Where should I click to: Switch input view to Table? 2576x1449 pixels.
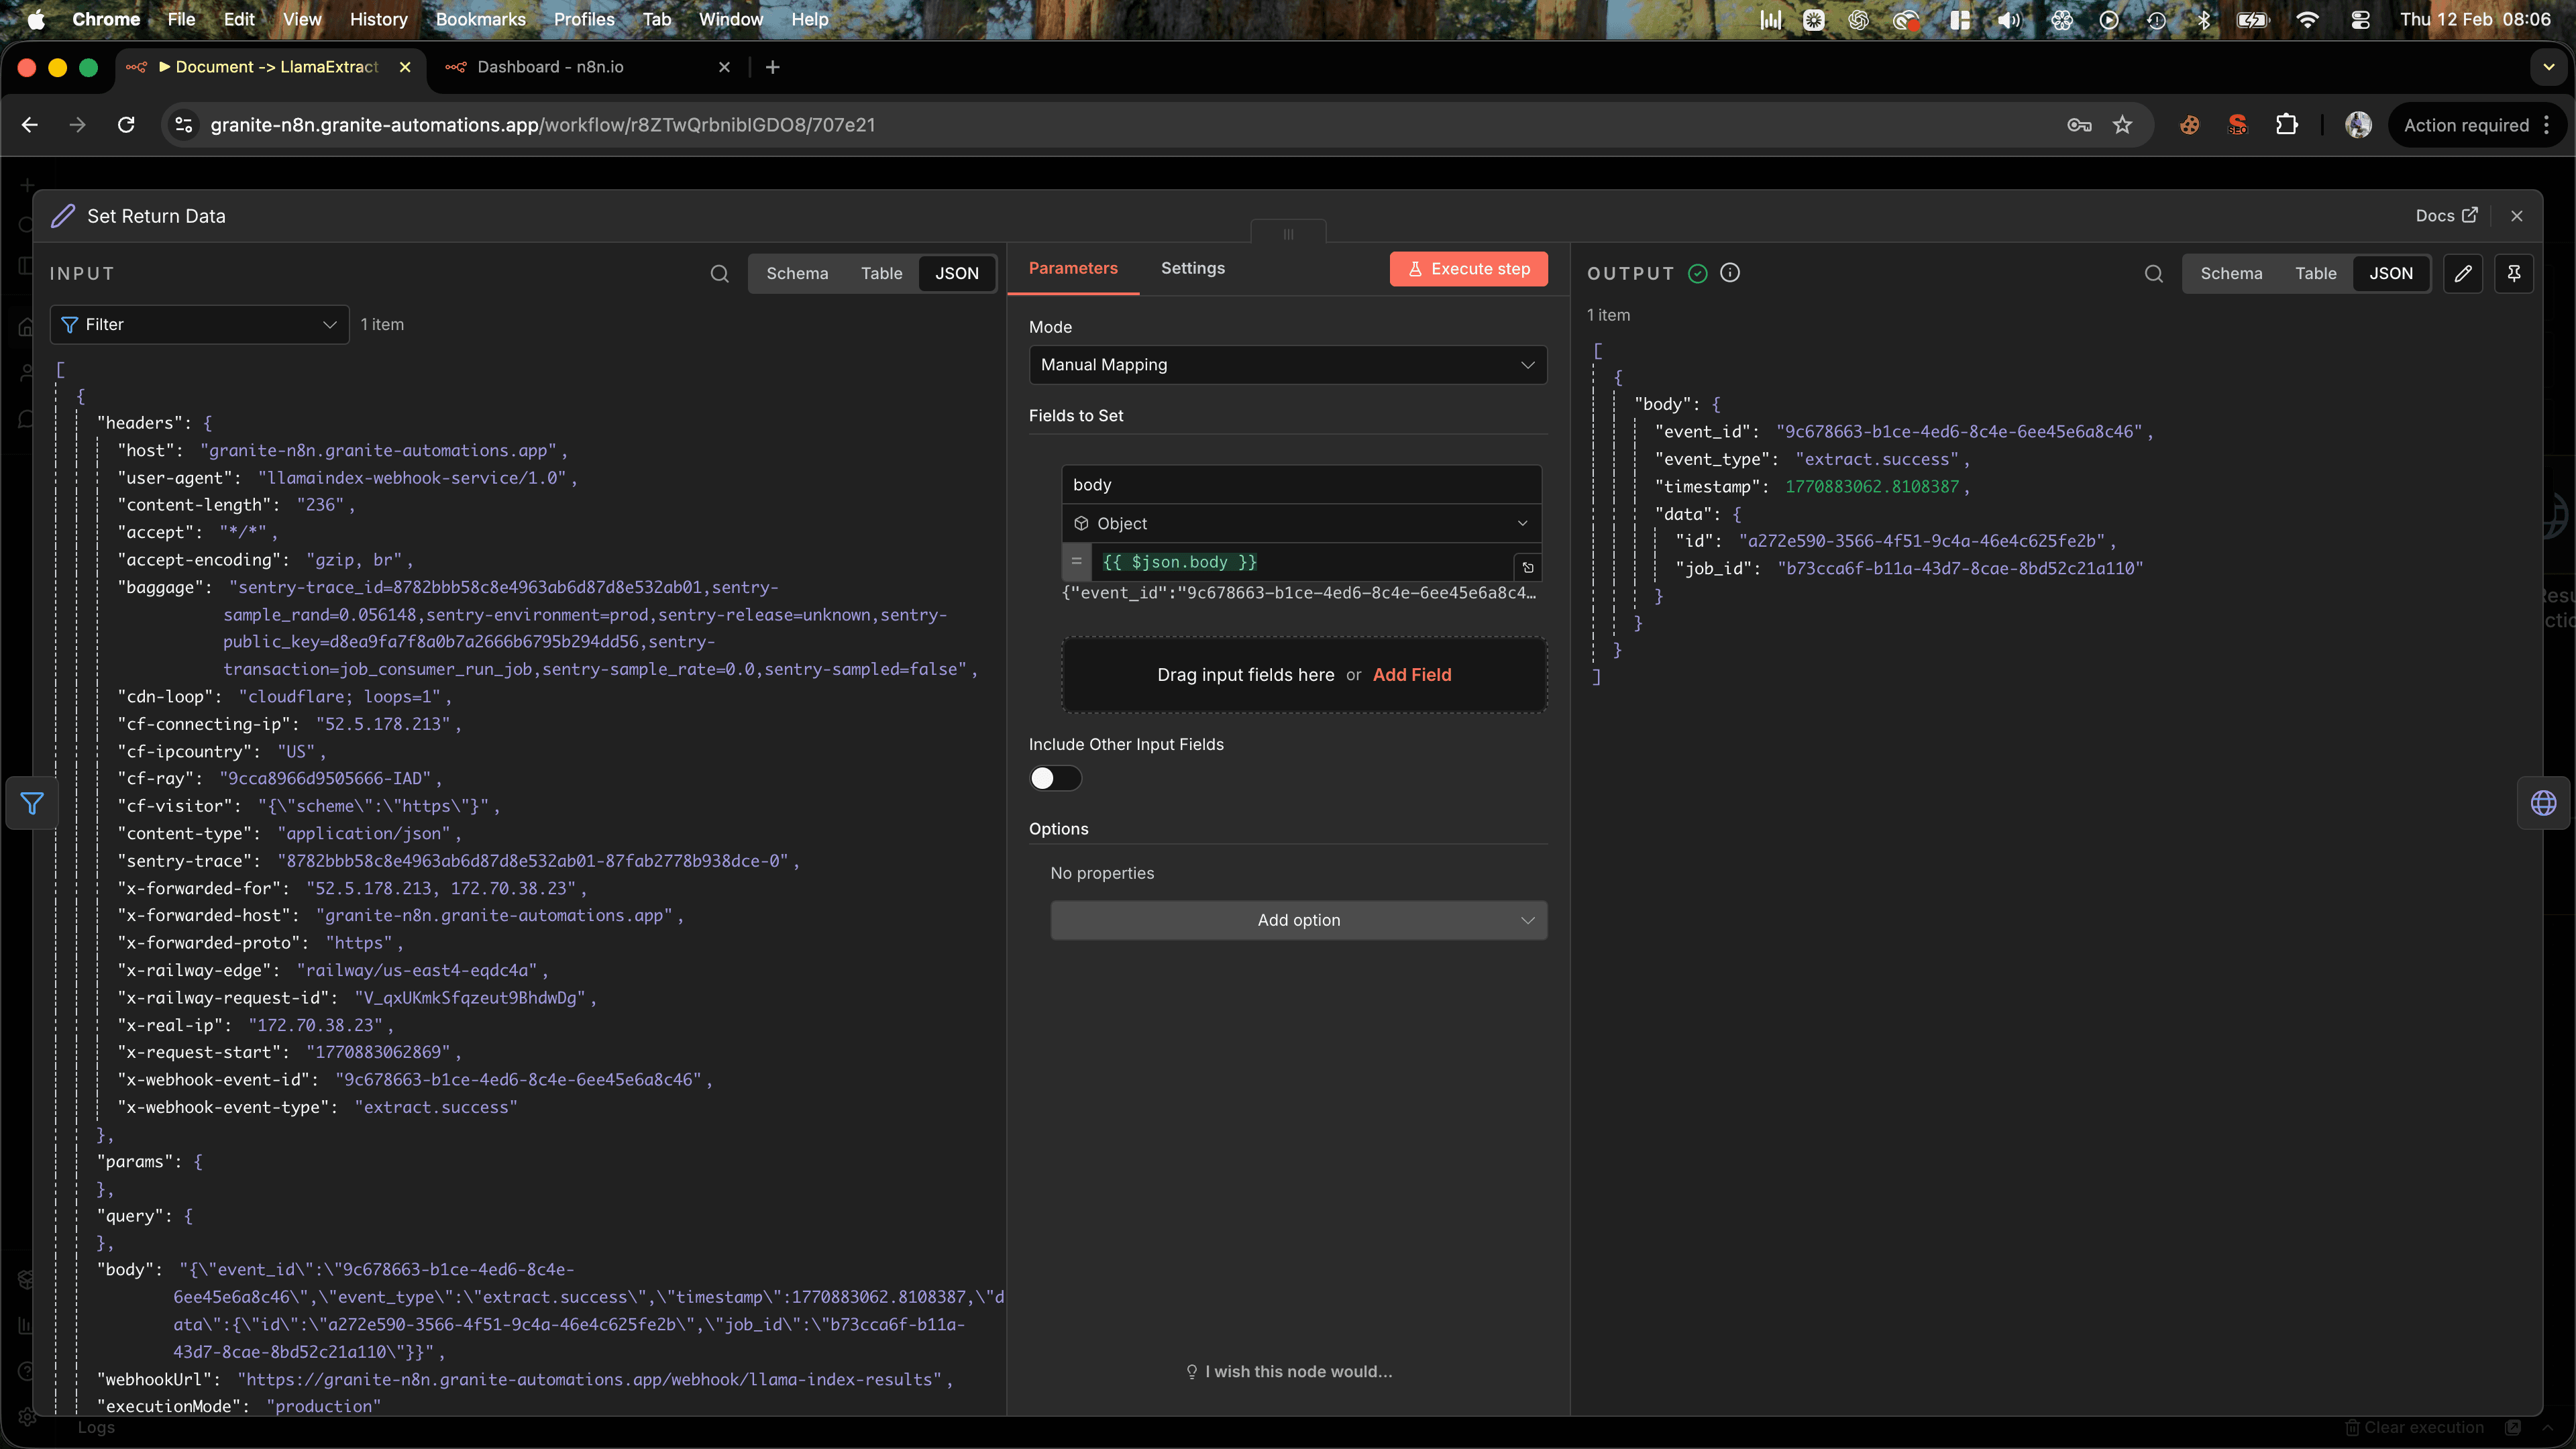tap(881, 273)
